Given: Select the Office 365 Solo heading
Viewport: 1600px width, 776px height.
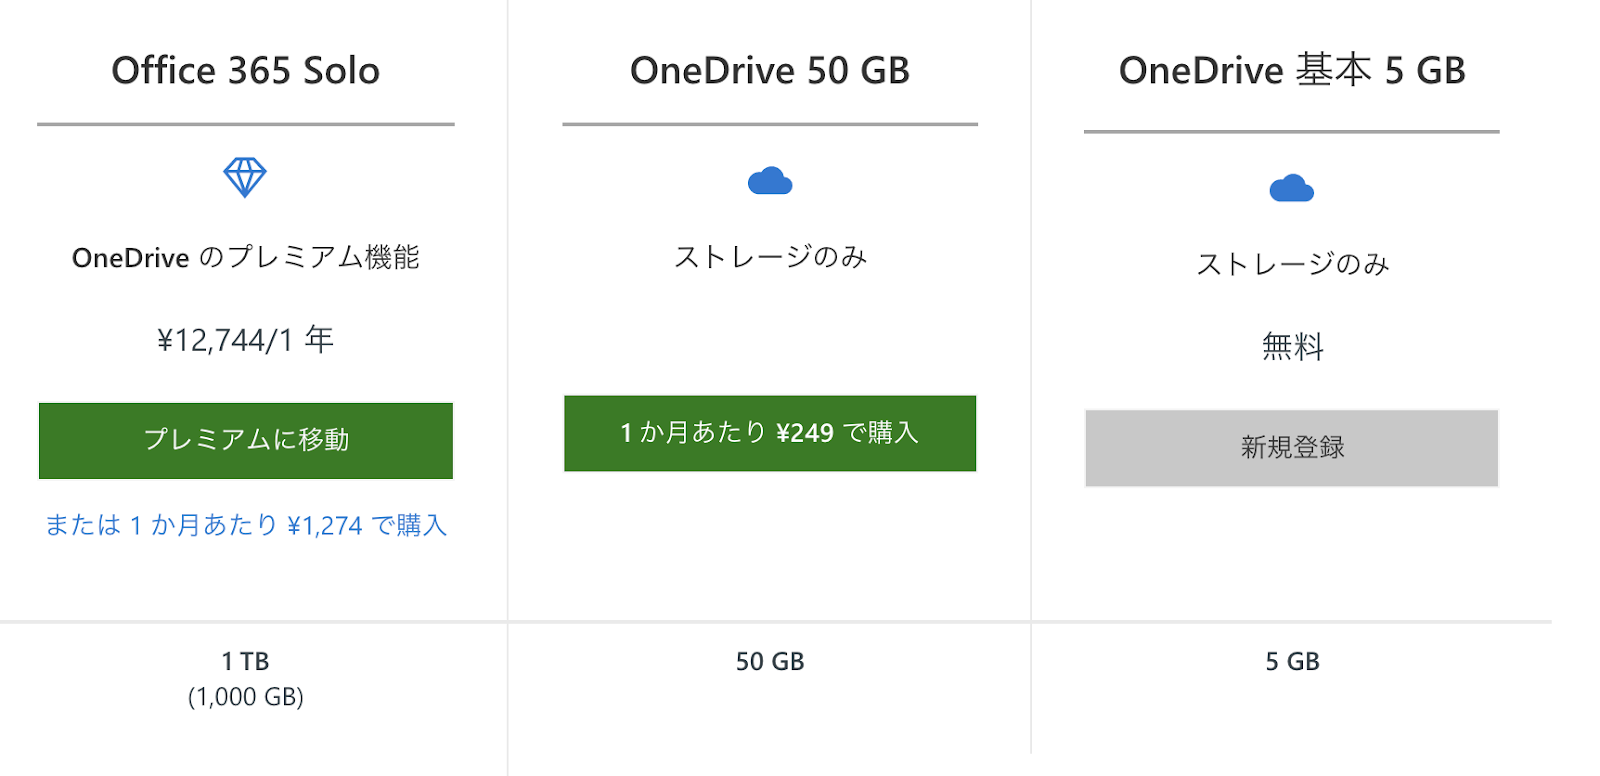Looking at the screenshot, I should (246, 71).
